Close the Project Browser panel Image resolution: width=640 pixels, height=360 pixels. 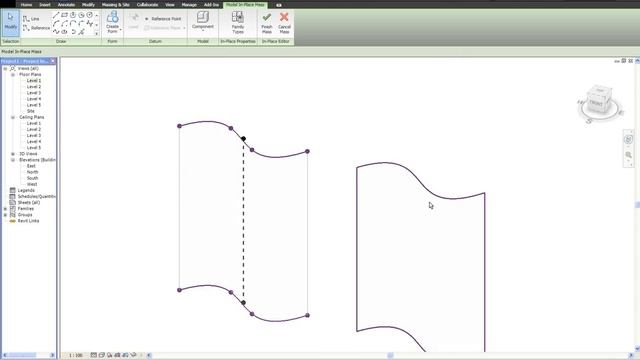pos(53,61)
